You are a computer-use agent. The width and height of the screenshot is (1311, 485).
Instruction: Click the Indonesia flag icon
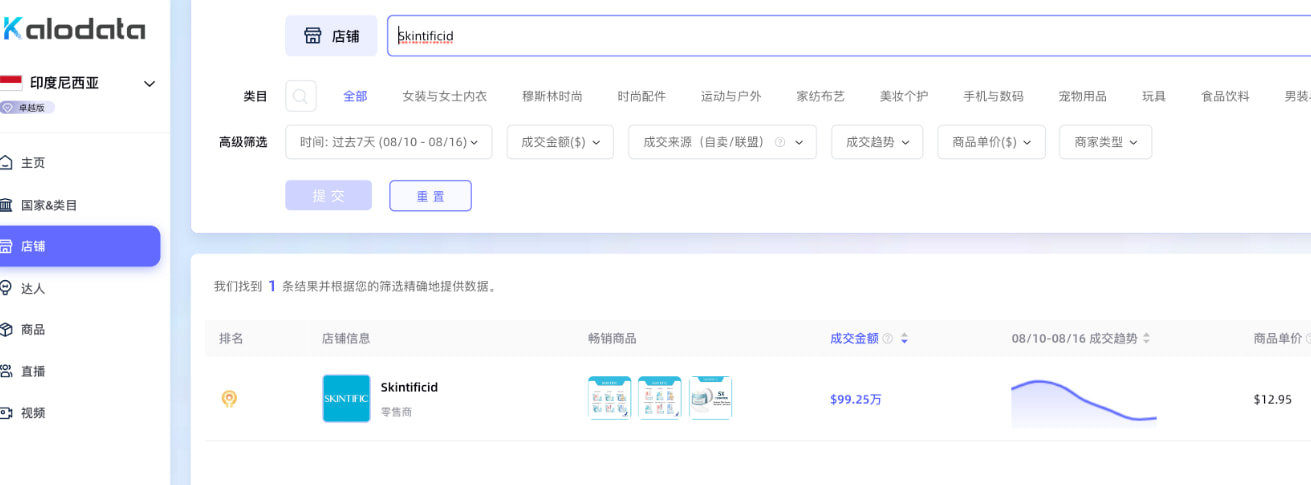pyautogui.click(x=10, y=83)
